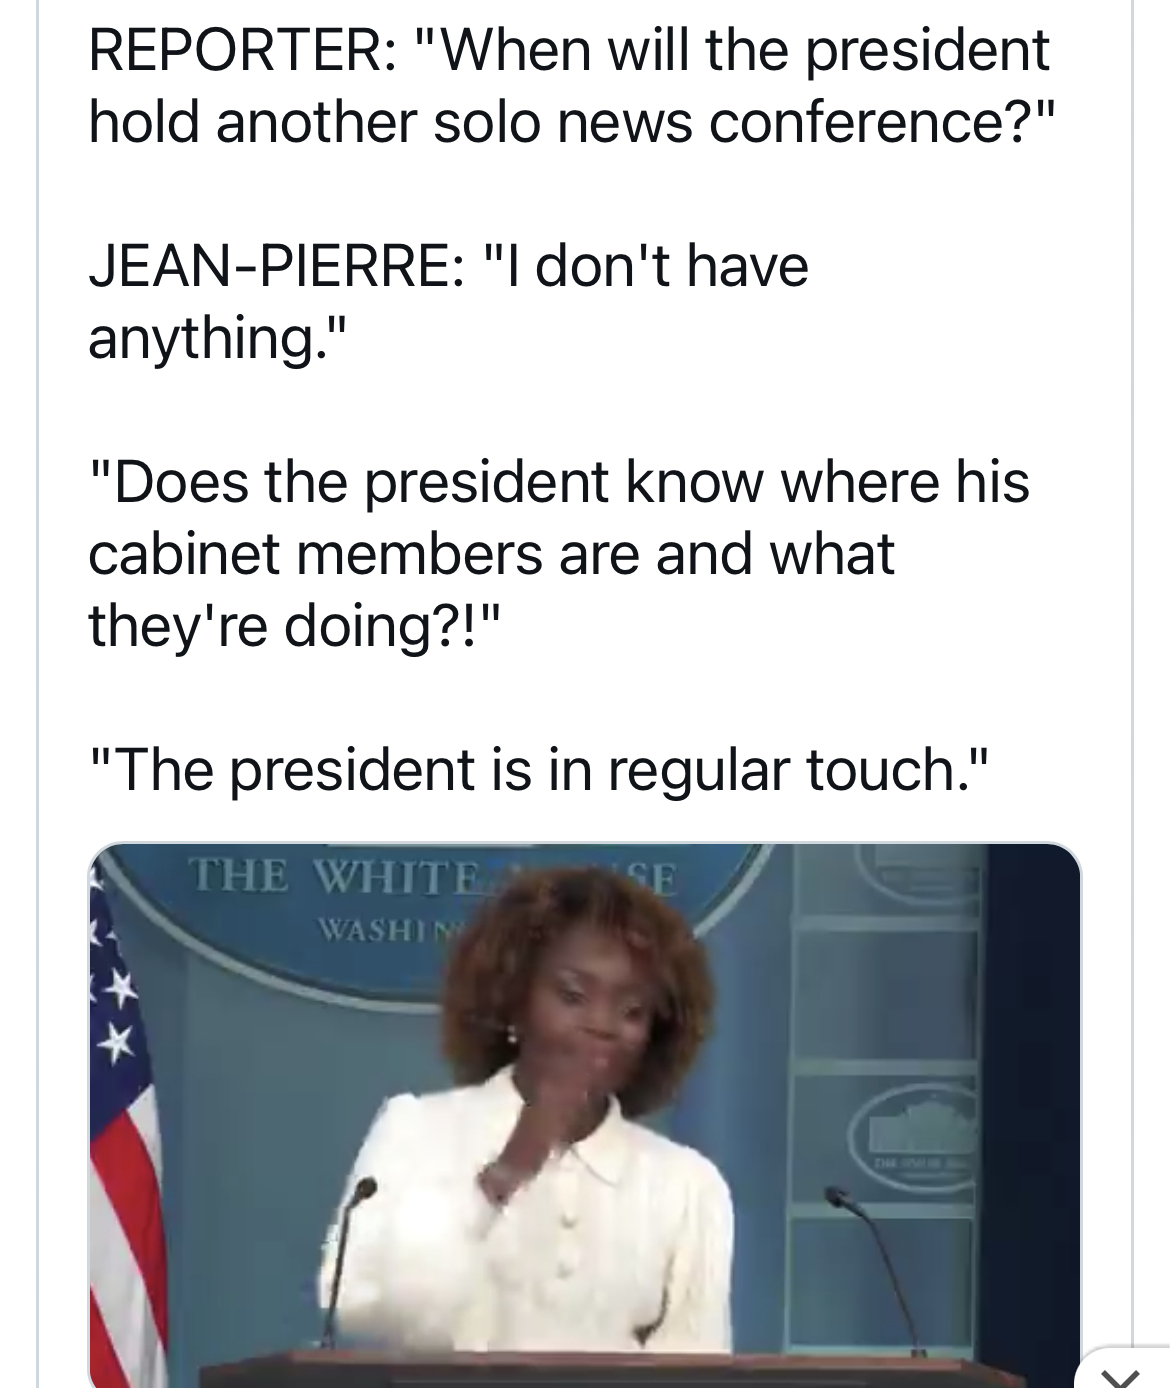Open the press briefing video thumbnail
The image size is (1170, 1388).
[584, 1110]
